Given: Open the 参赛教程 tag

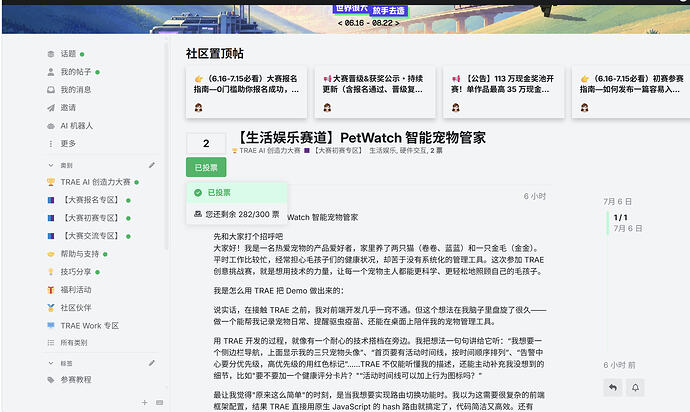Looking at the screenshot, I should click(70, 380).
